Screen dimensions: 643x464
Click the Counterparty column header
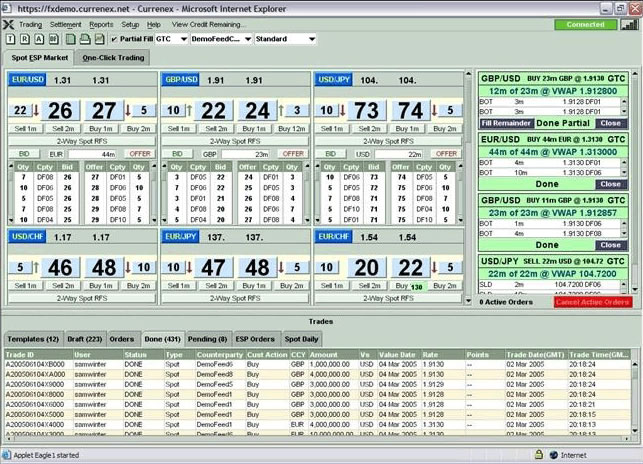(220, 355)
